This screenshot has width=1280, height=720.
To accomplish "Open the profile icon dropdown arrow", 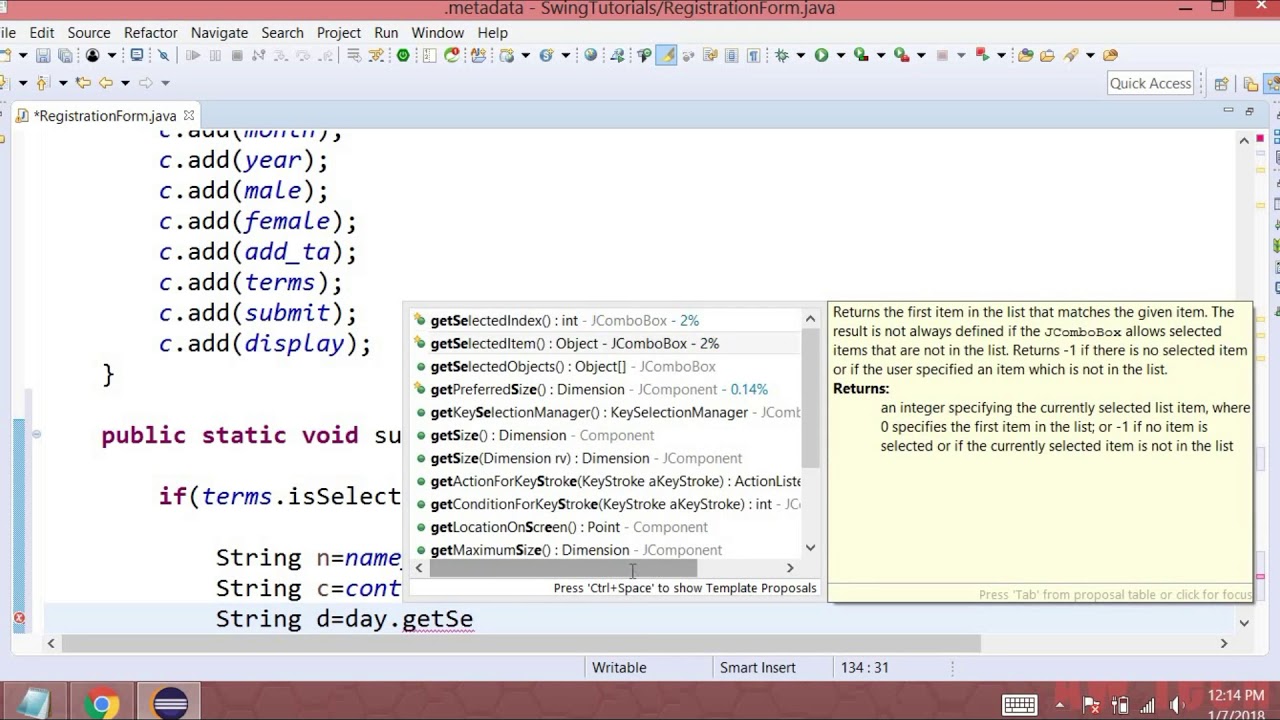I will pos(112,55).
